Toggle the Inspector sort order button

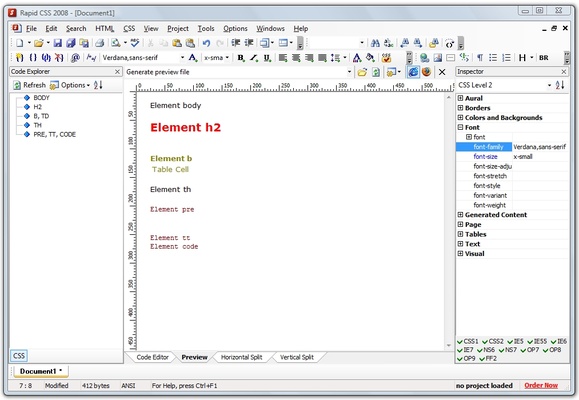tap(560, 85)
